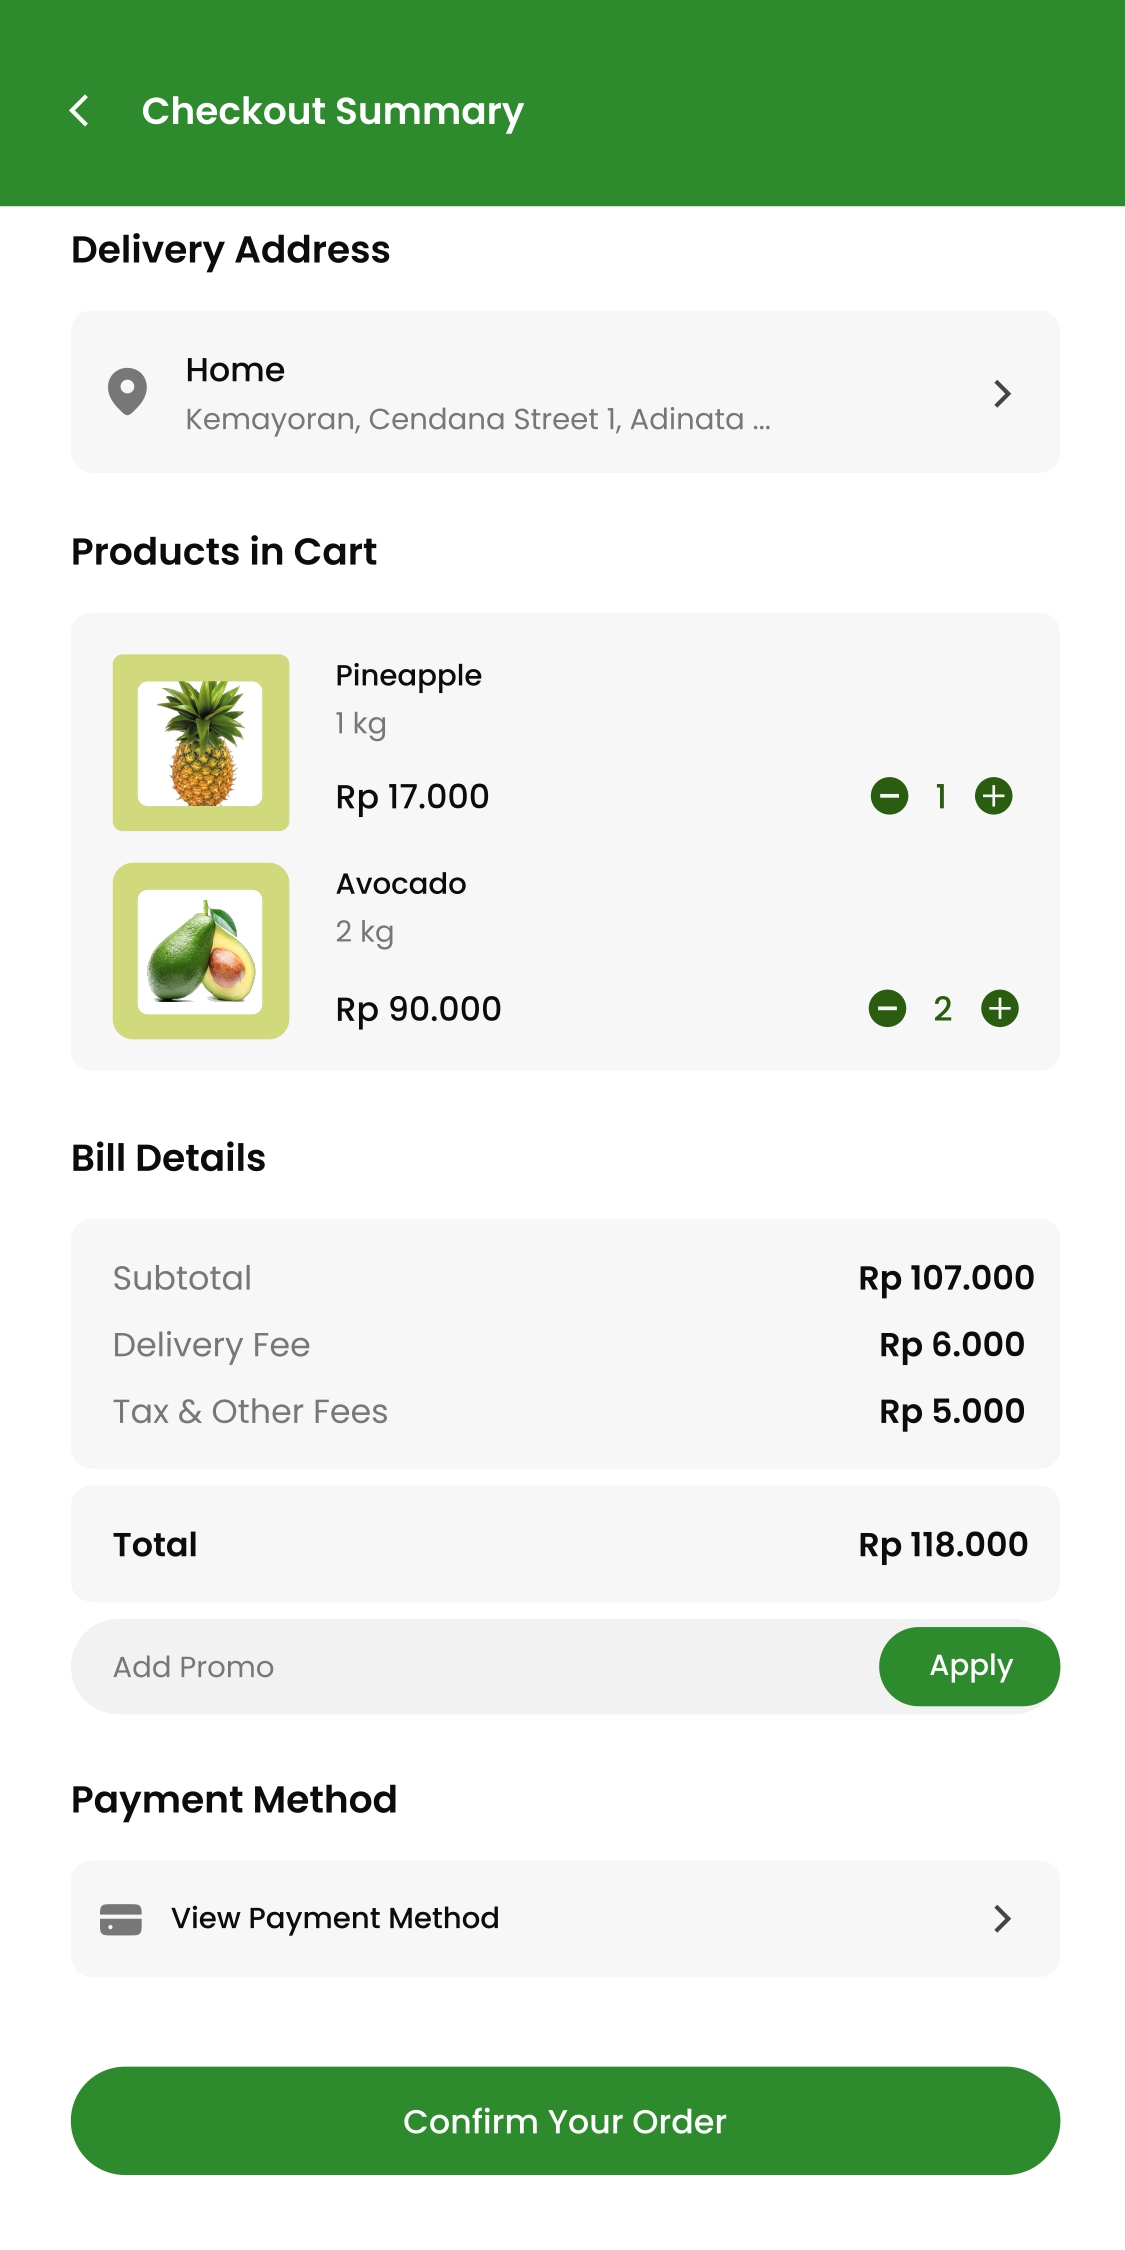
Task: Click the location pin icon
Action: click(x=127, y=391)
